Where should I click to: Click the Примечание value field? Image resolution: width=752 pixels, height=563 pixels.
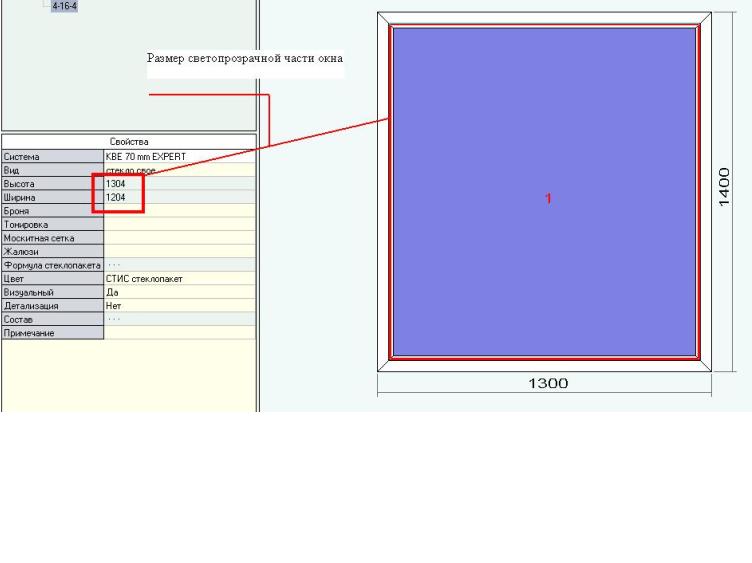coord(179,333)
